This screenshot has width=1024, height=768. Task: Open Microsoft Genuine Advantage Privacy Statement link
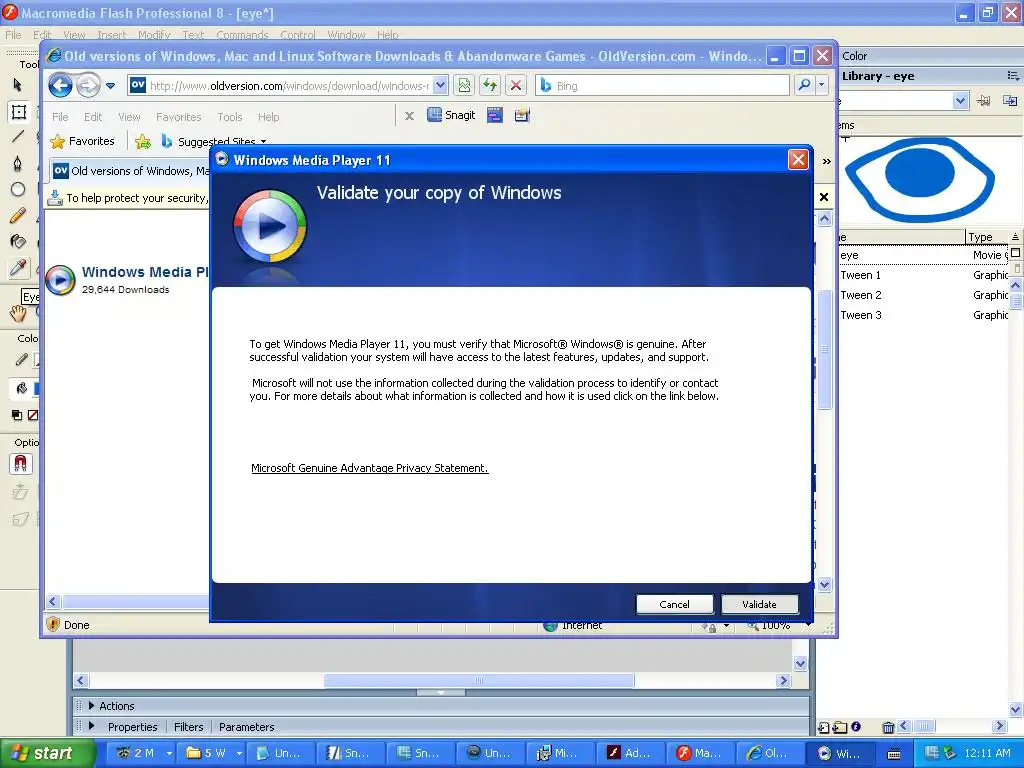370,468
